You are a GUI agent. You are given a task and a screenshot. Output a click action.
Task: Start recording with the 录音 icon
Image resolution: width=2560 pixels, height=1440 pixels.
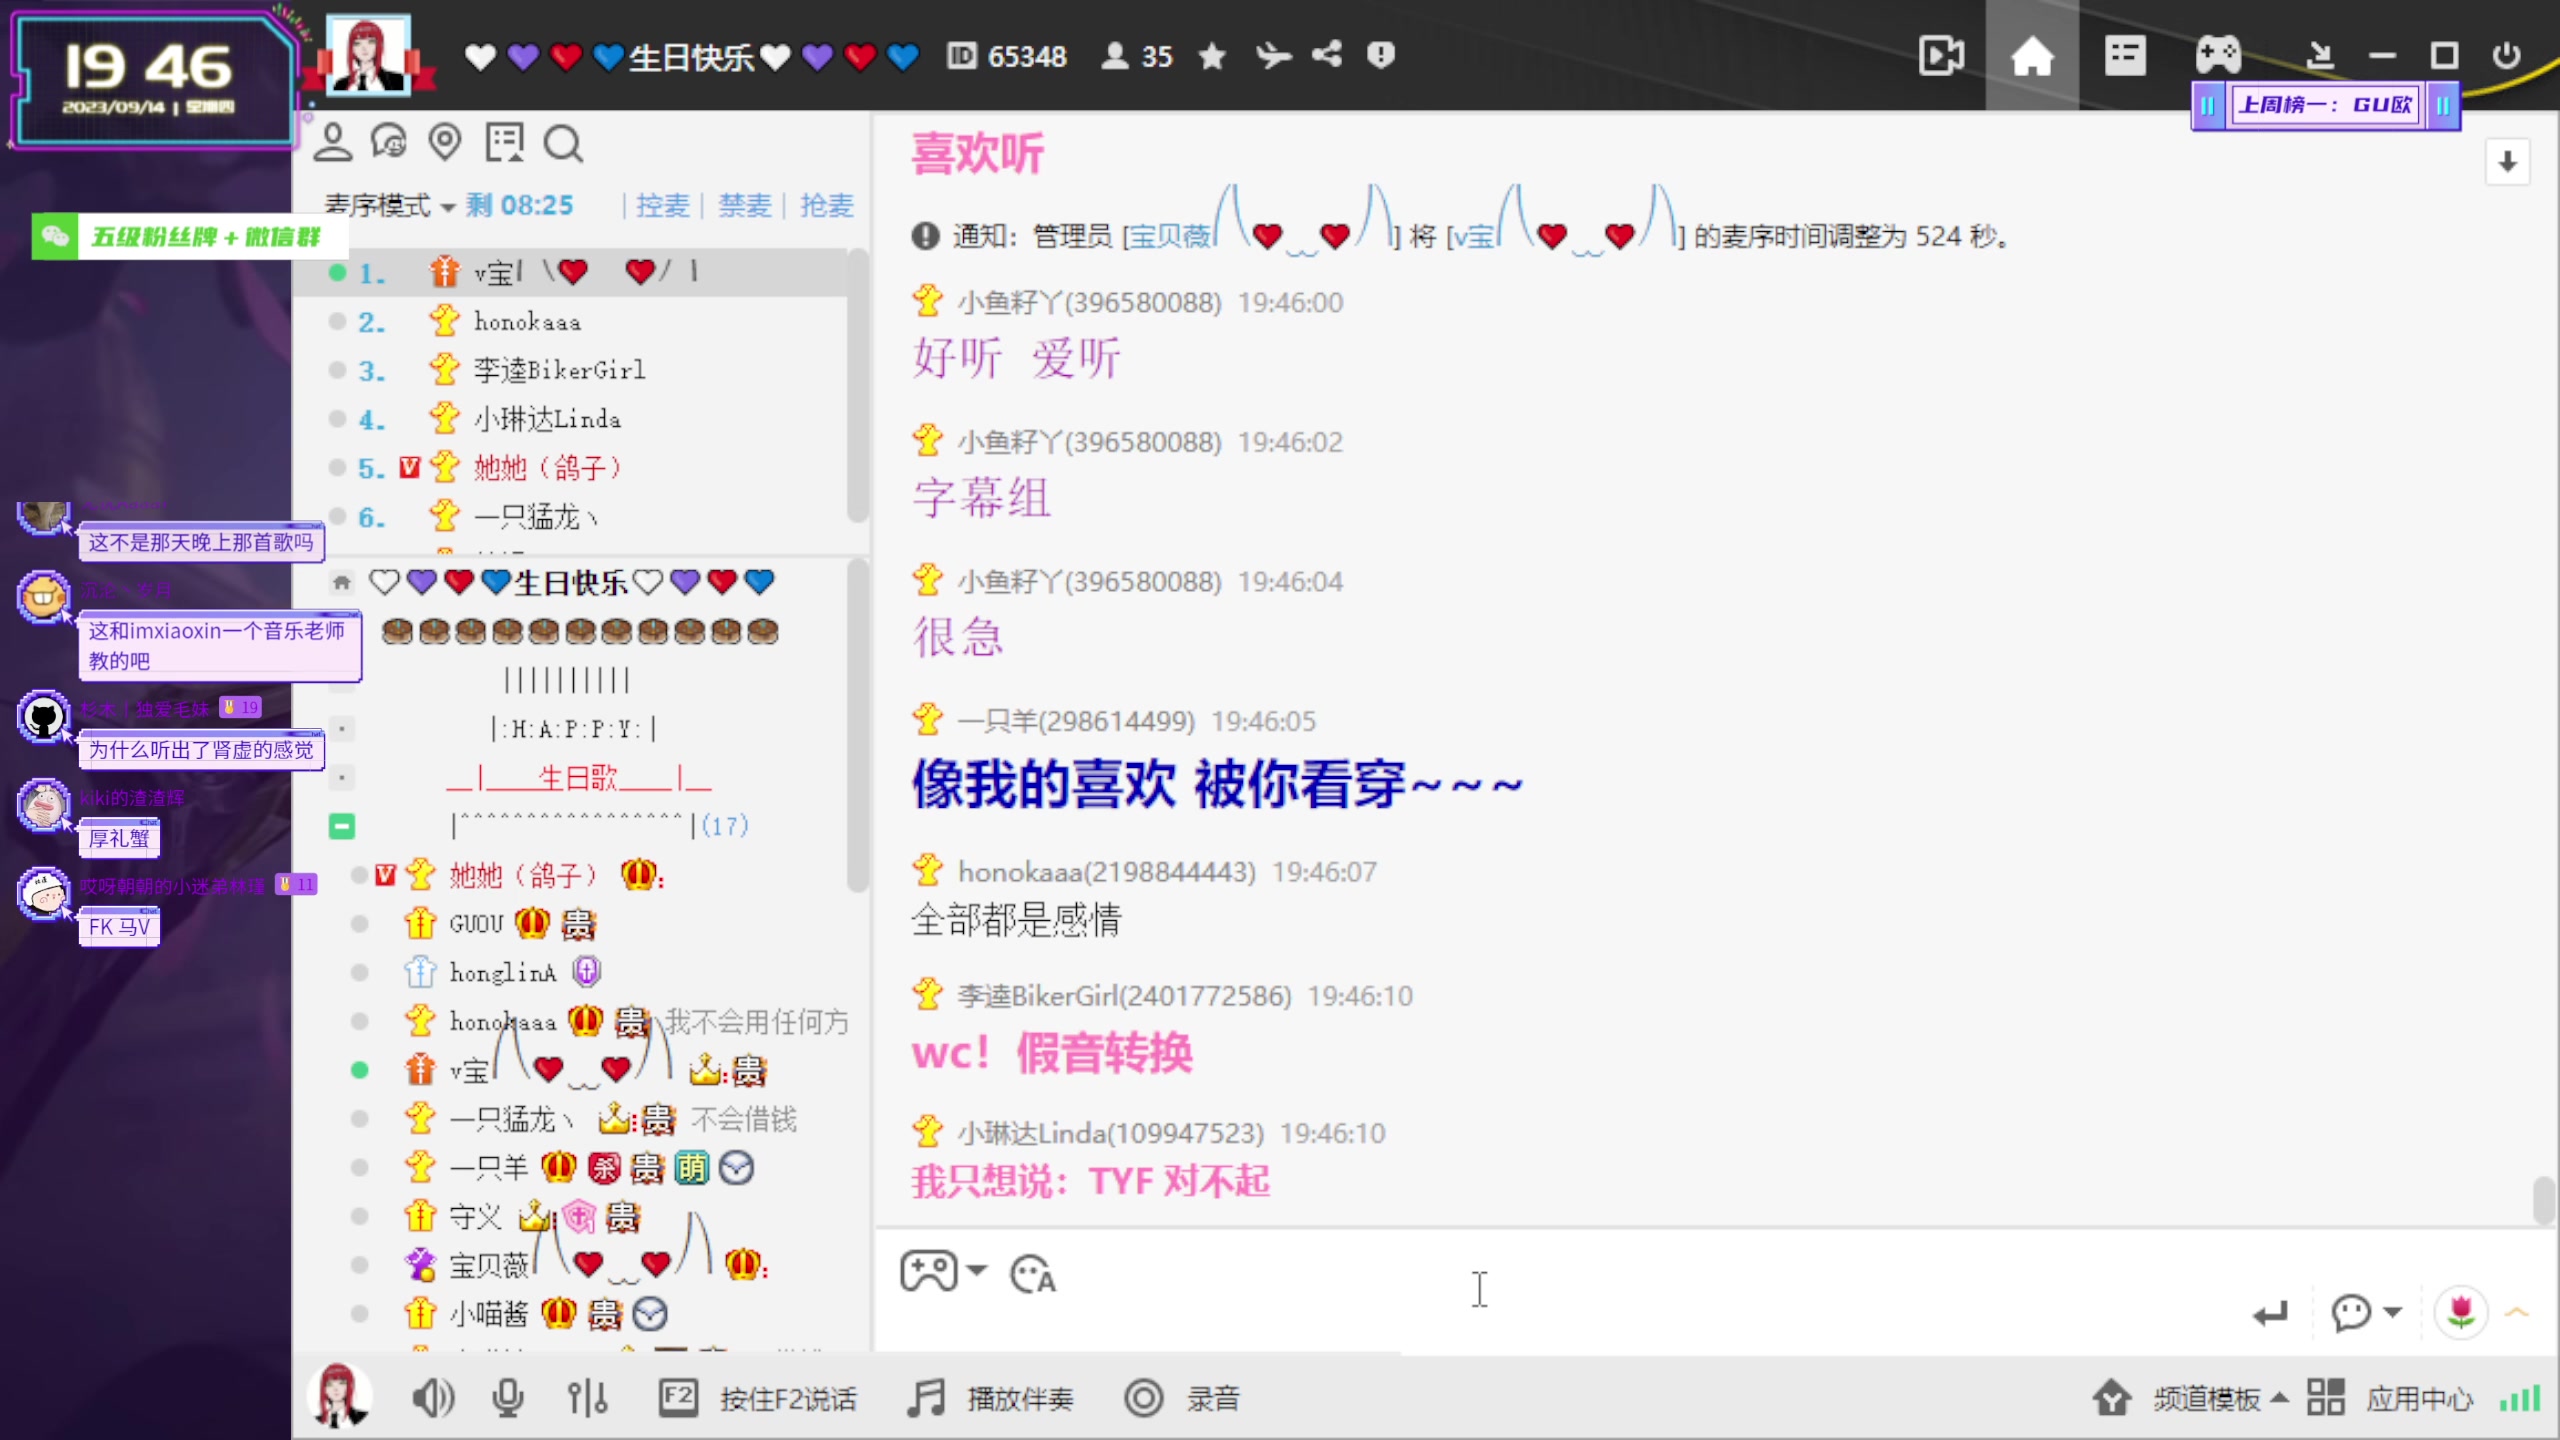[x=1145, y=1398]
